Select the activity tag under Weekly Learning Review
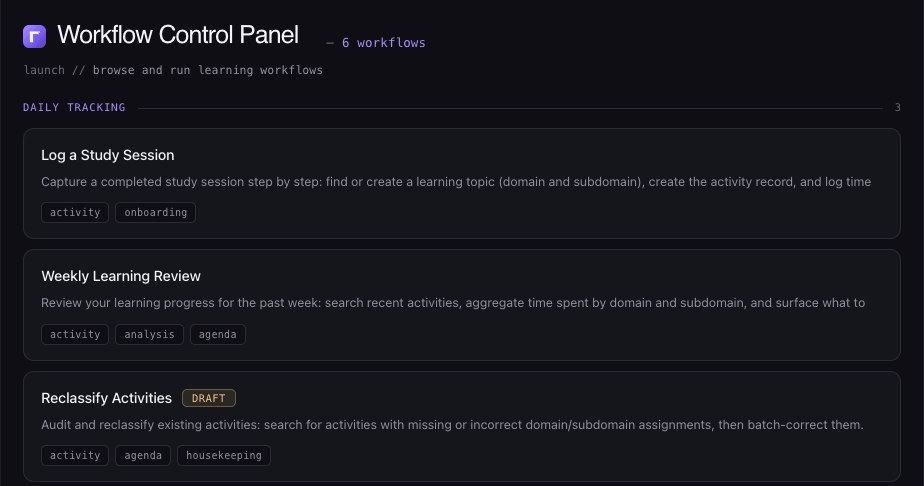Screen dimensions: 924x486 point(75,335)
